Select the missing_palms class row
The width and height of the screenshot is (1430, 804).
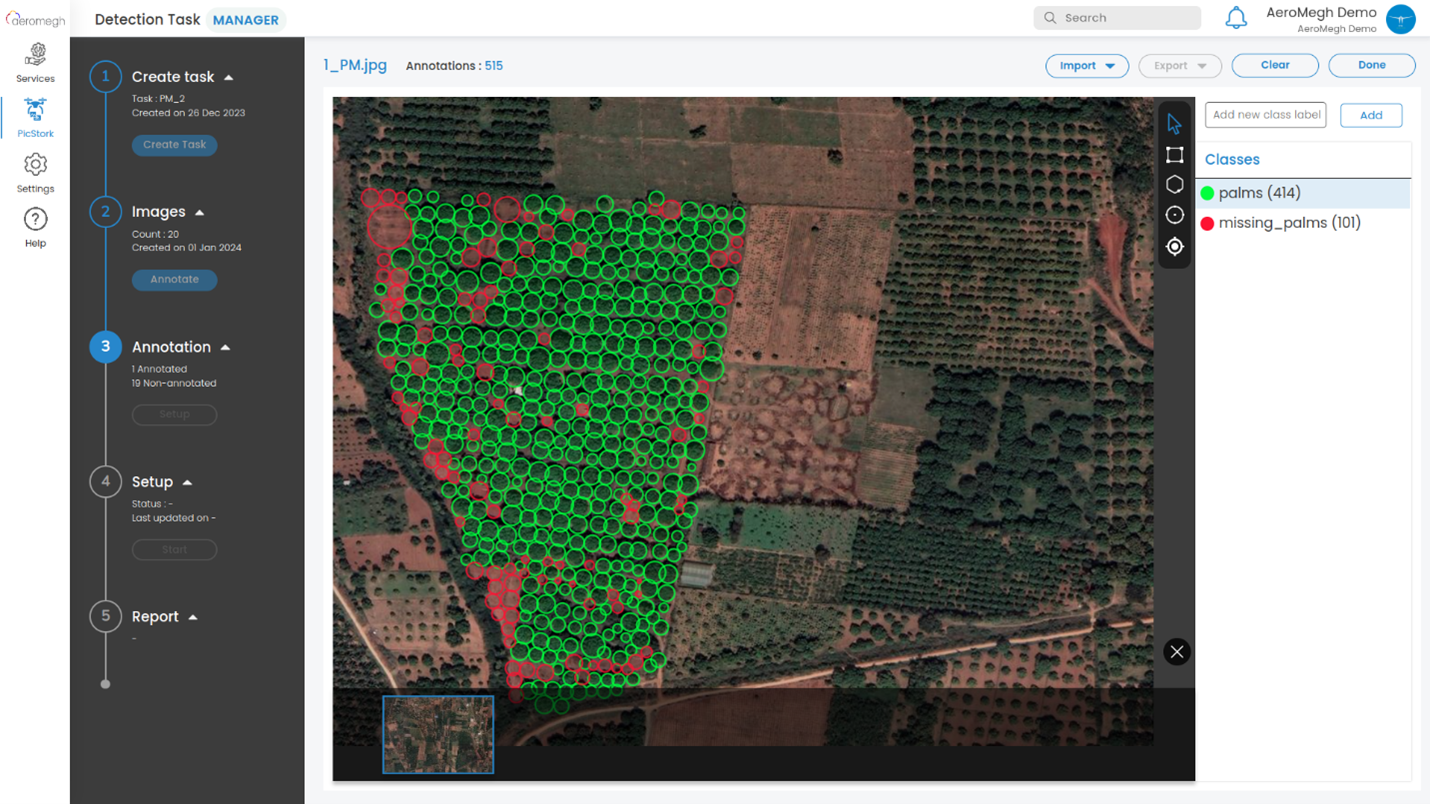(x=1302, y=223)
